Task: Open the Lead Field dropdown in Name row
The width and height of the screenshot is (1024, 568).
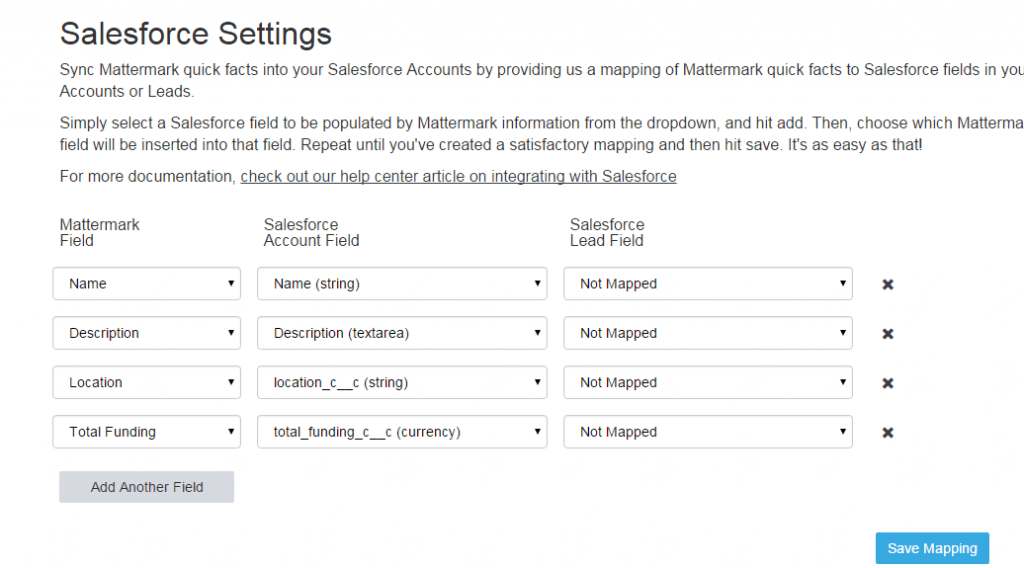Action: (x=708, y=283)
